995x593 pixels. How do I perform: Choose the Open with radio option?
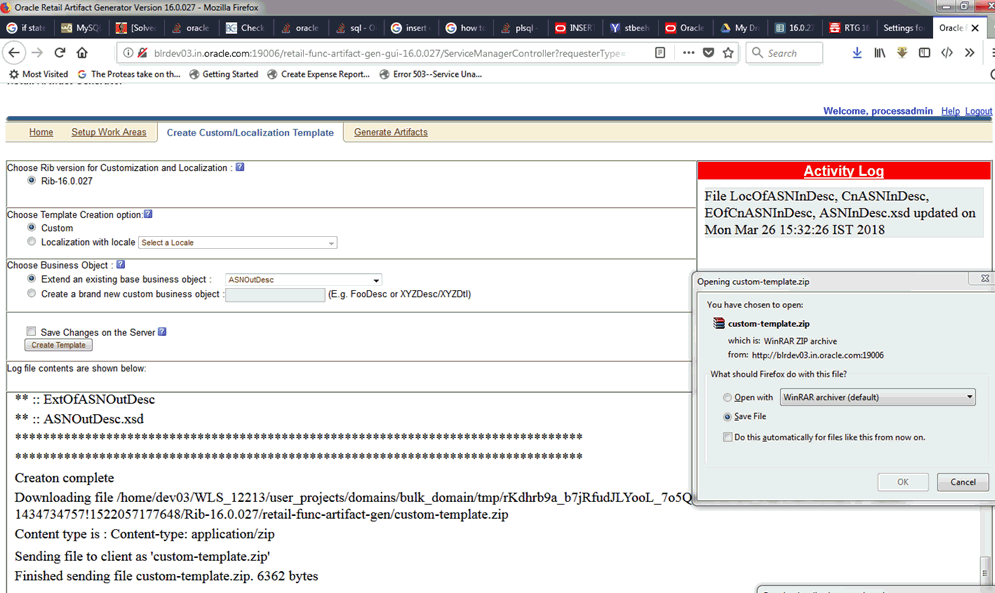727,397
